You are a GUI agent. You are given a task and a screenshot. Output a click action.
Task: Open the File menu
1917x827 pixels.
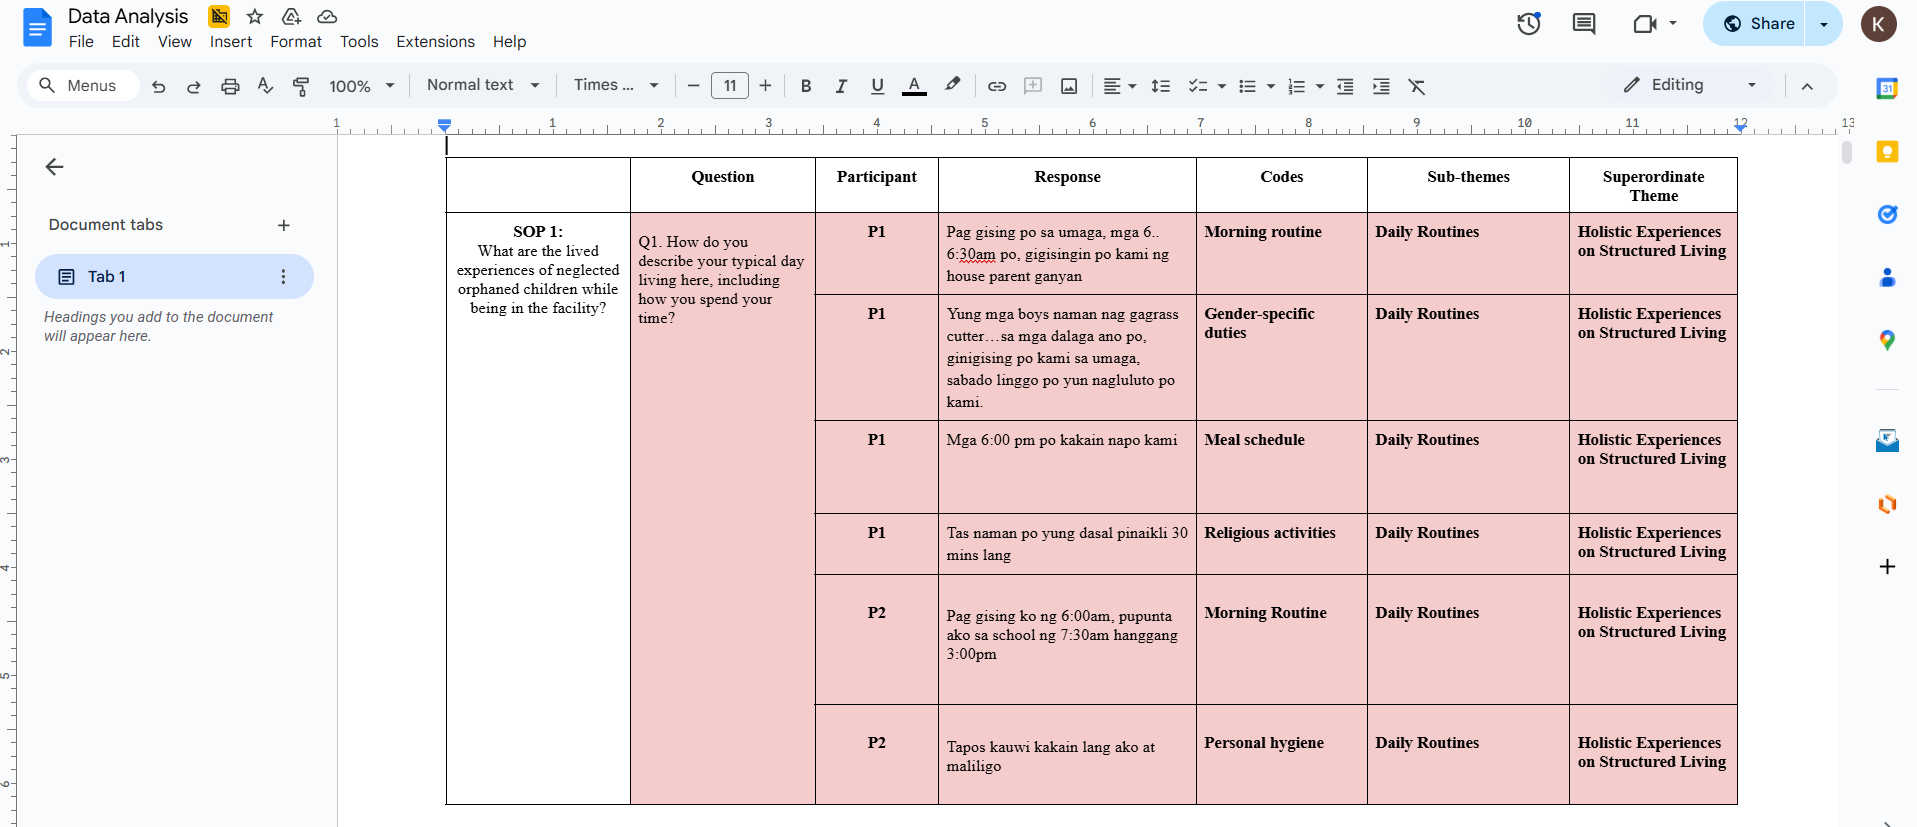coord(81,42)
